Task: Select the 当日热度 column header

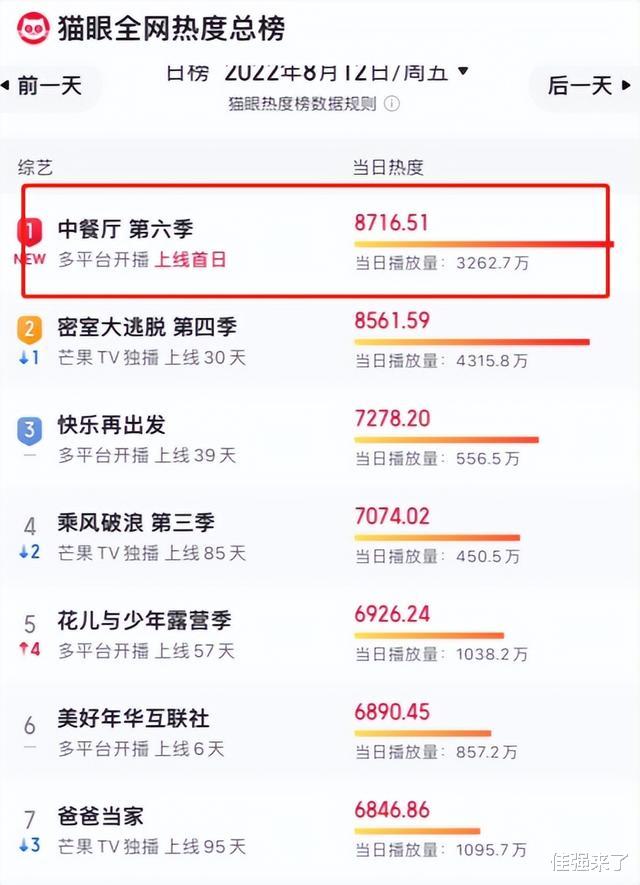Action: pos(388,167)
